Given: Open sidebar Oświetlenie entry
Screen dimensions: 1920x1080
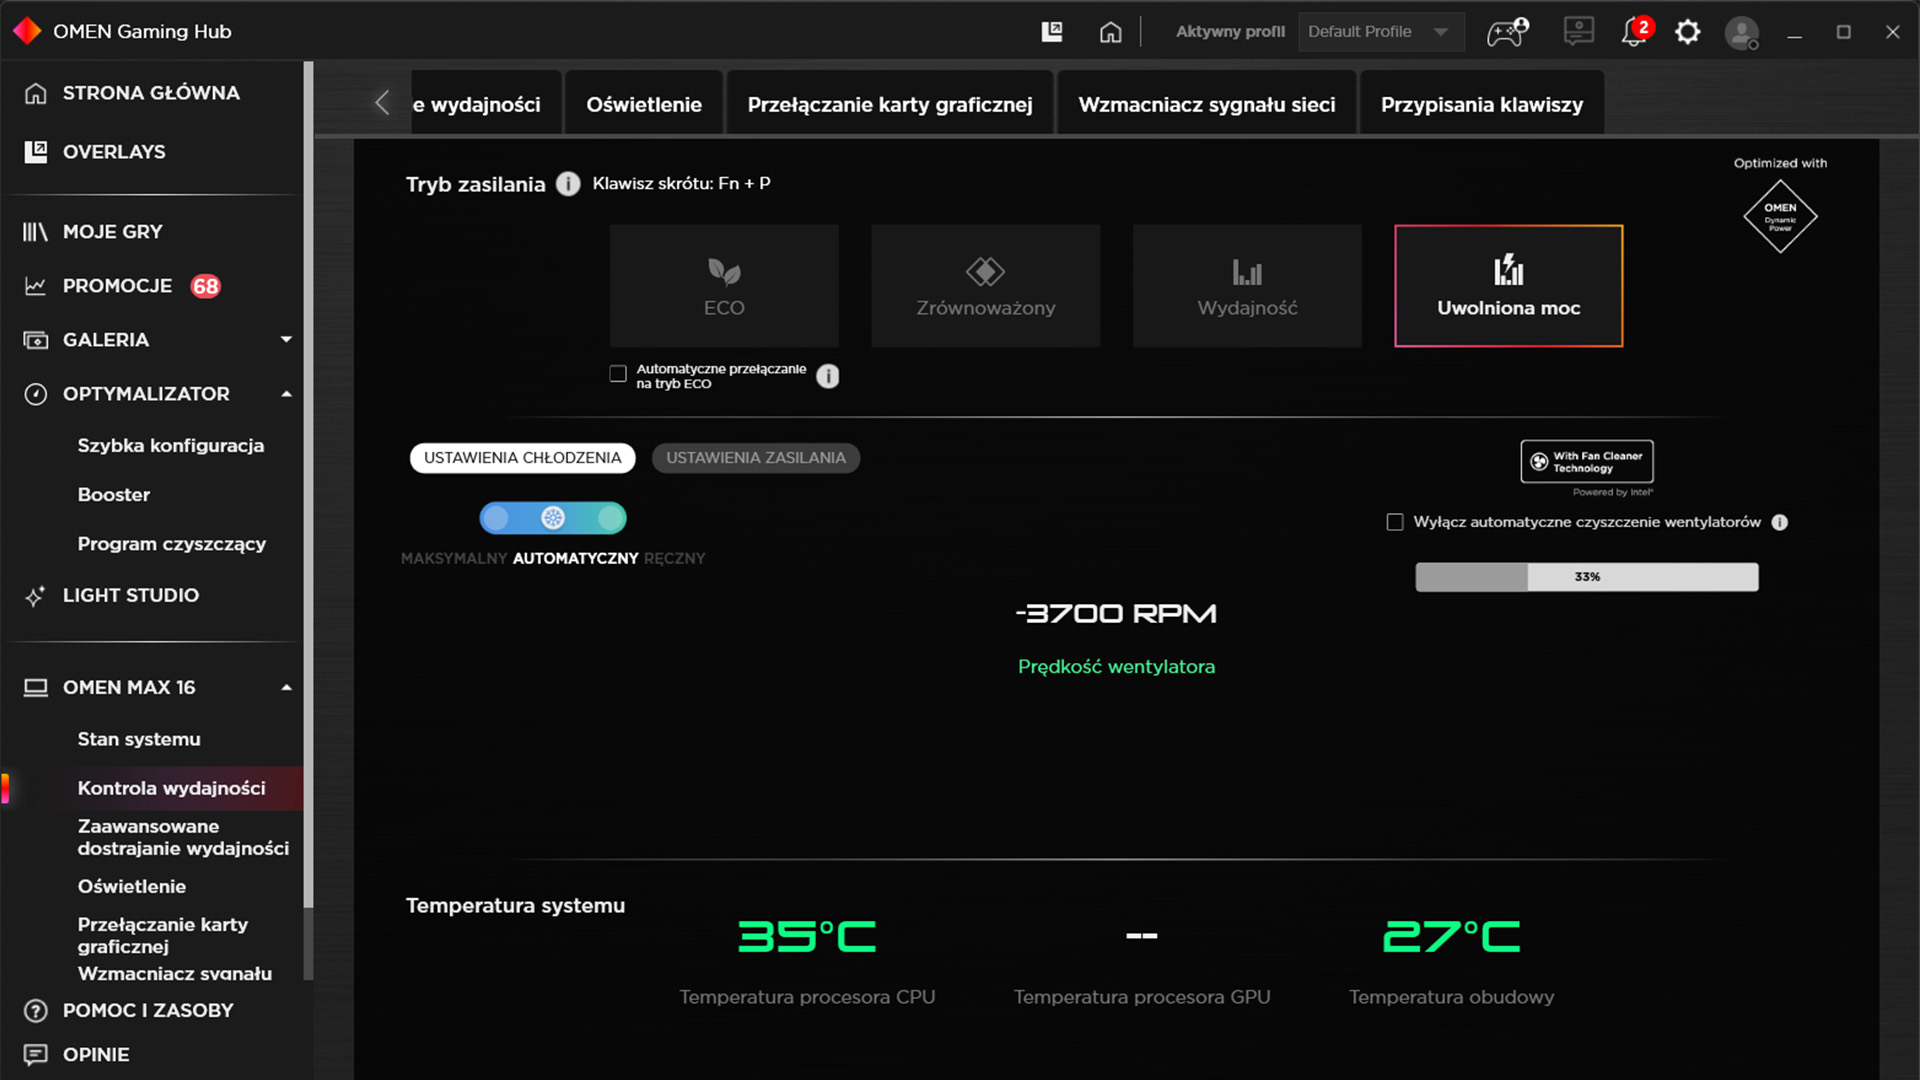Looking at the screenshot, I should [132, 886].
